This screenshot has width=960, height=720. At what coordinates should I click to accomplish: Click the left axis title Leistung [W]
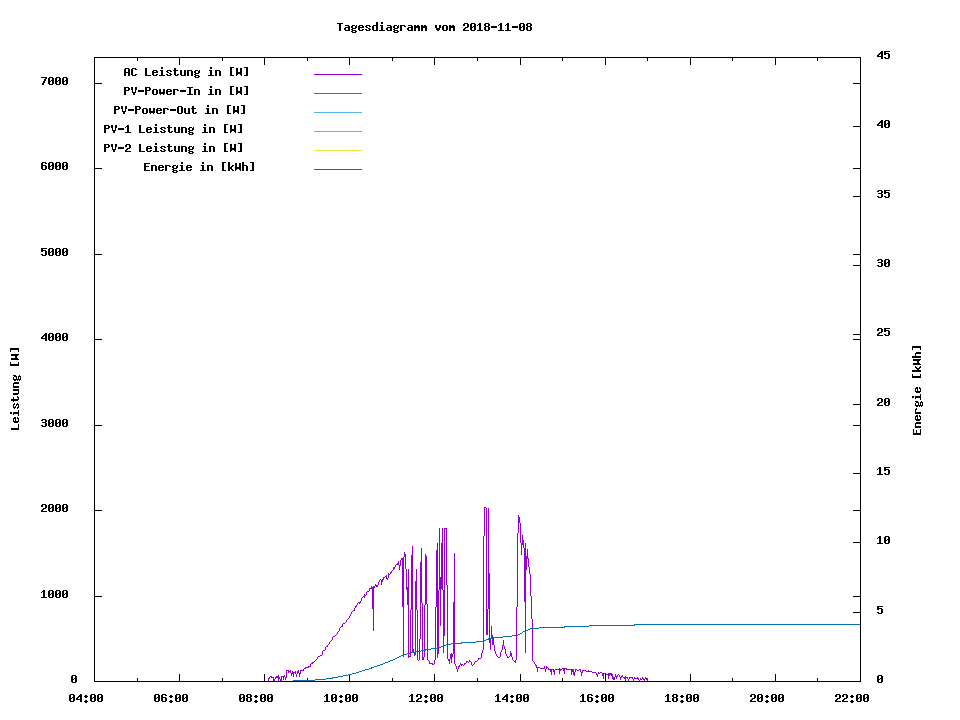click(x=15, y=389)
